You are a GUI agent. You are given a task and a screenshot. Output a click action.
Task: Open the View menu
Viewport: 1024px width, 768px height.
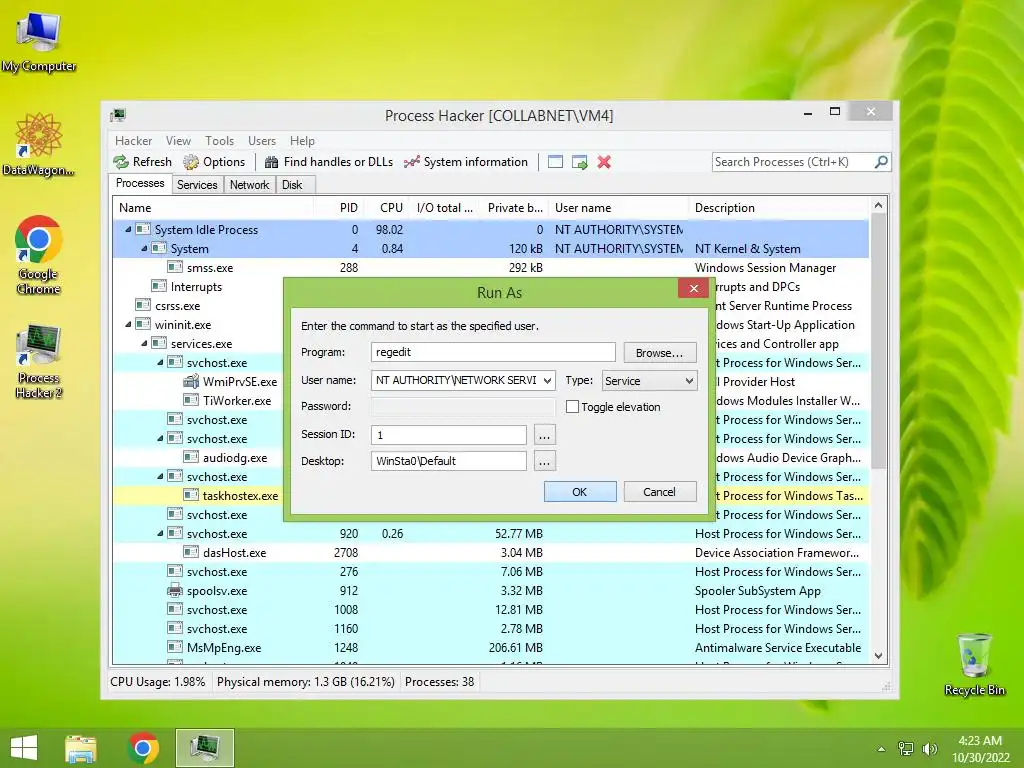(x=178, y=140)
